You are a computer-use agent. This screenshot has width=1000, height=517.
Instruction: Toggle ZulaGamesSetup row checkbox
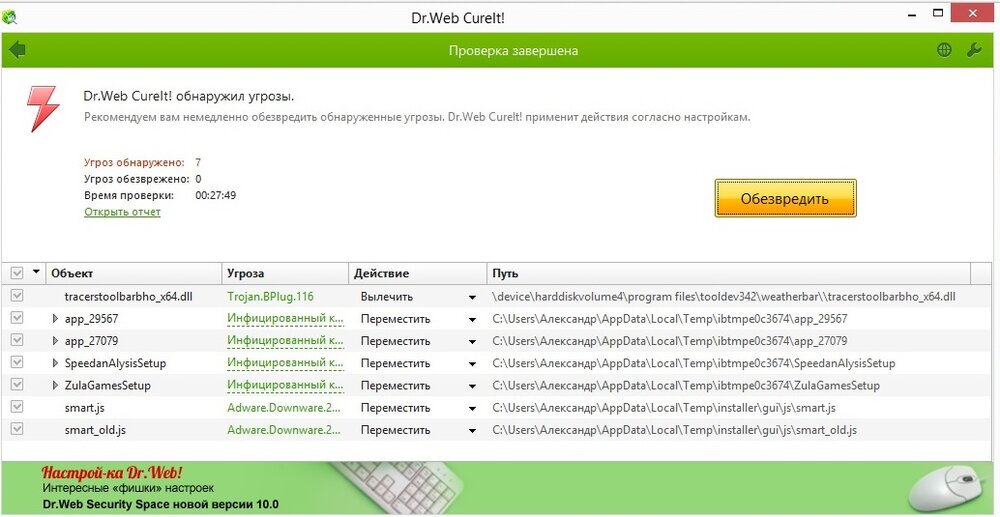tap(17, 385)
